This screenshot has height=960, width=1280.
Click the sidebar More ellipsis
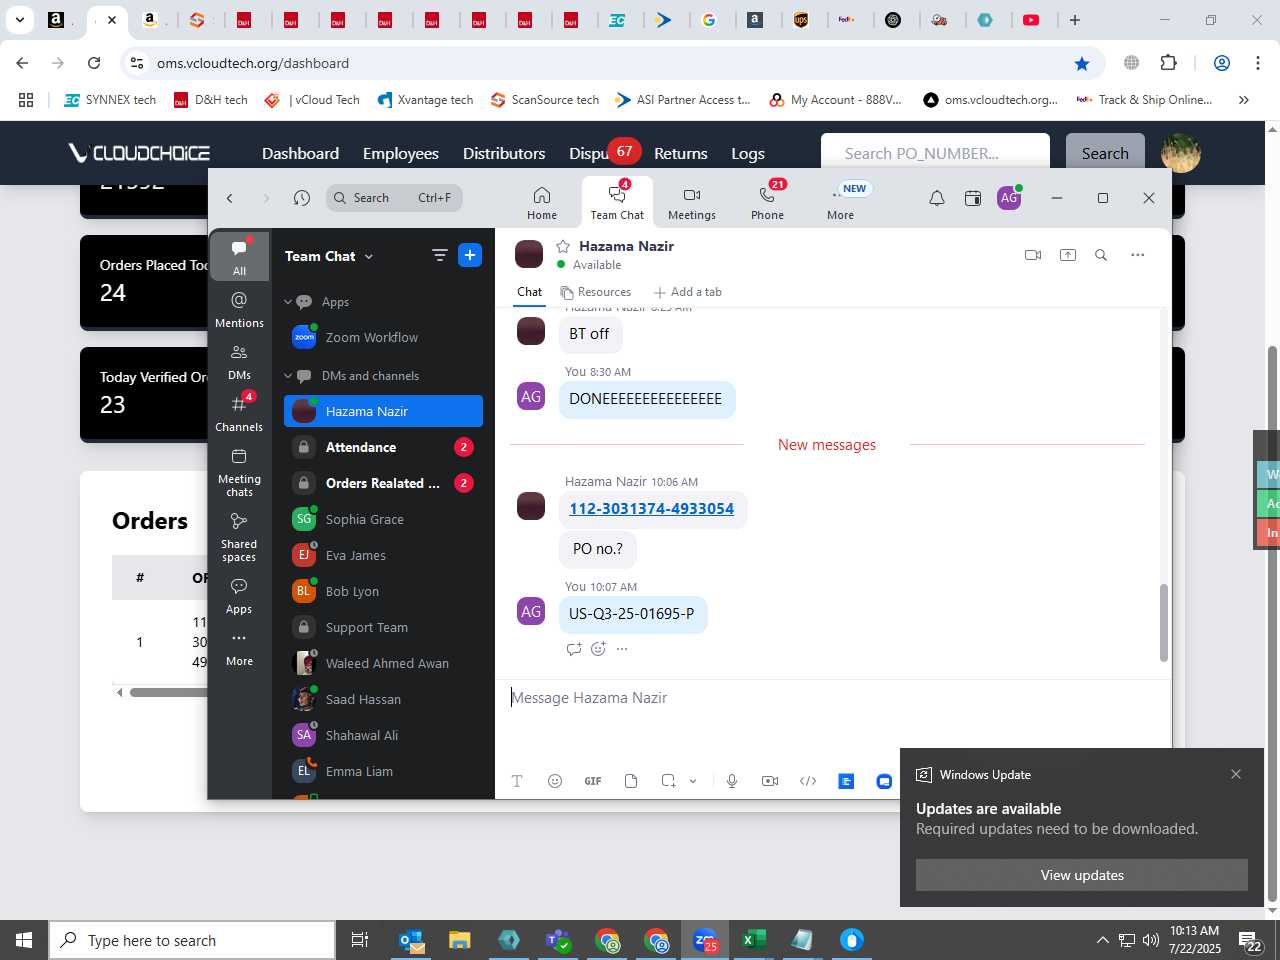pos(239,647)
